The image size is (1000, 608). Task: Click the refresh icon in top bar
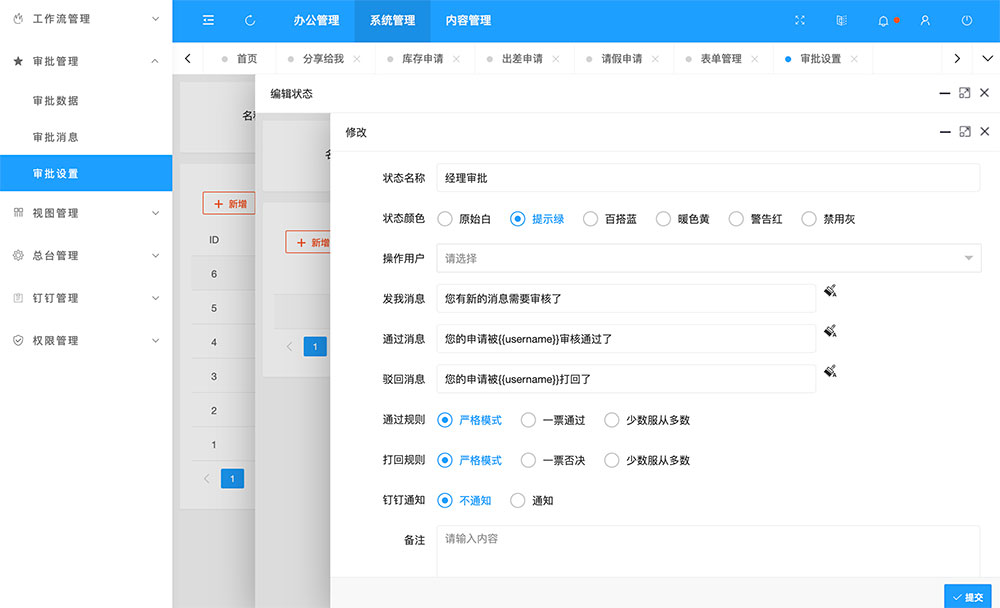click(x=250, y=20)
